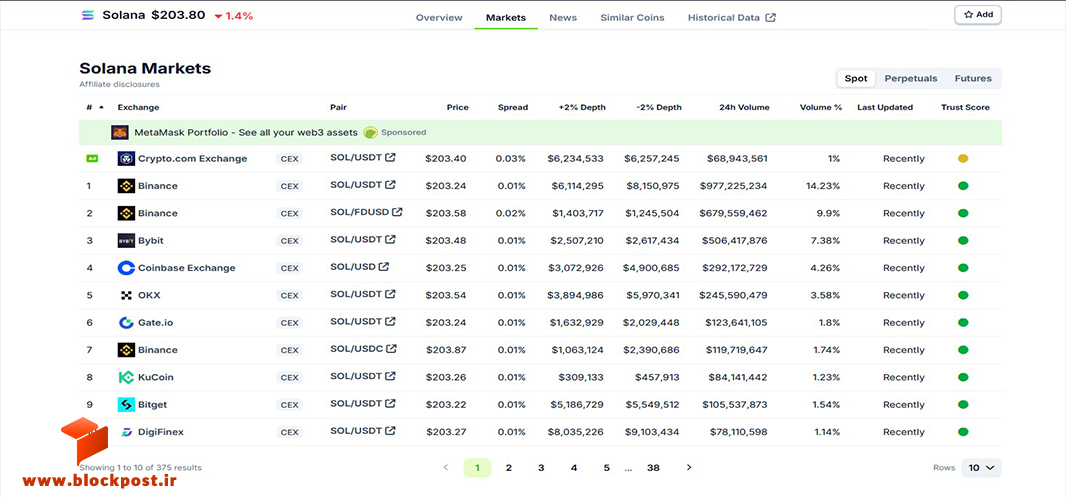Viewport: 1066px width, 500px height.
Task: Open external link icon for SOL/FDUSD pair
Action: click(x=397, y=212)
